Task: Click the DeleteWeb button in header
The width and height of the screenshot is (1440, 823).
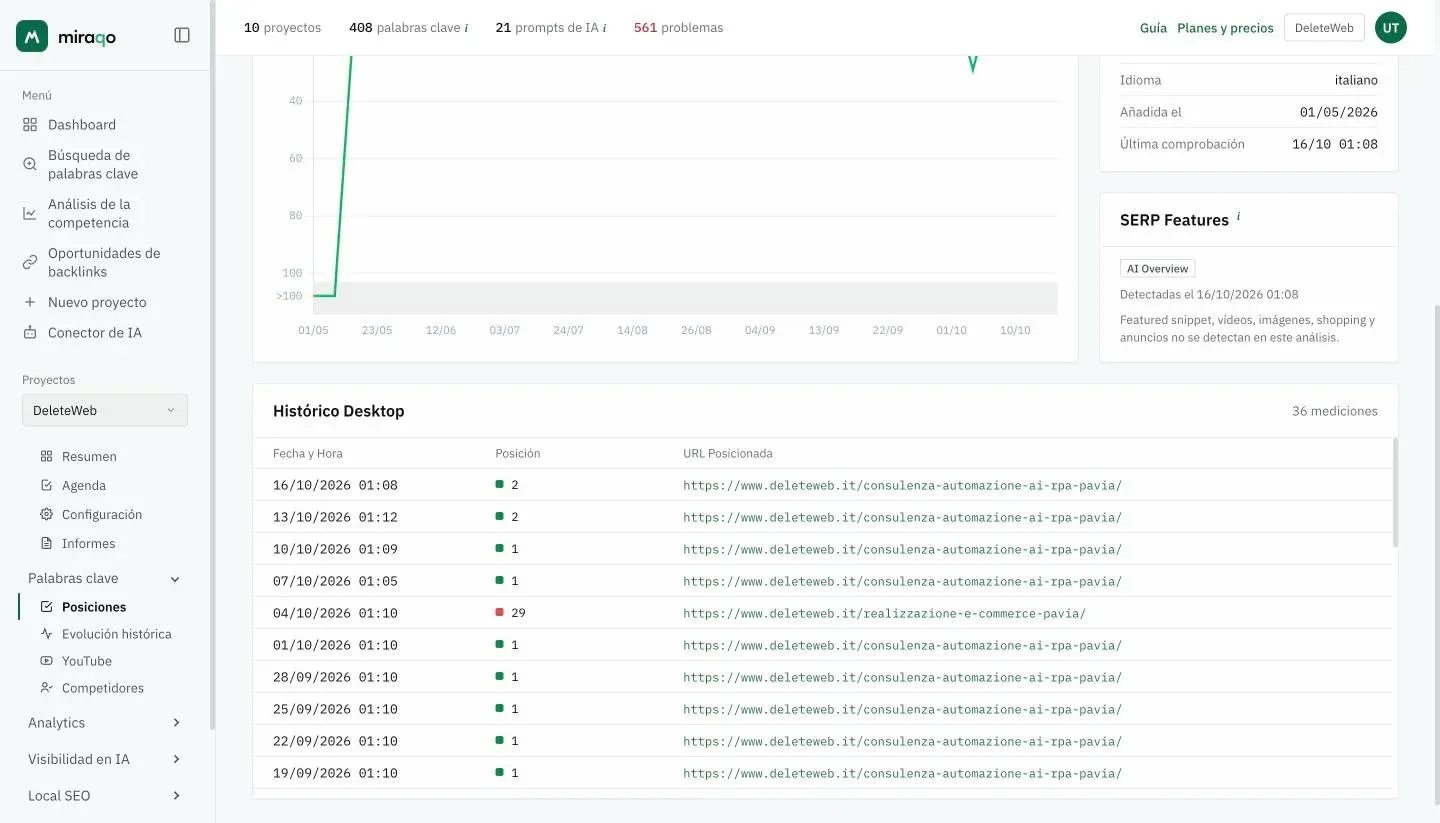Action: click(1324, 28)
